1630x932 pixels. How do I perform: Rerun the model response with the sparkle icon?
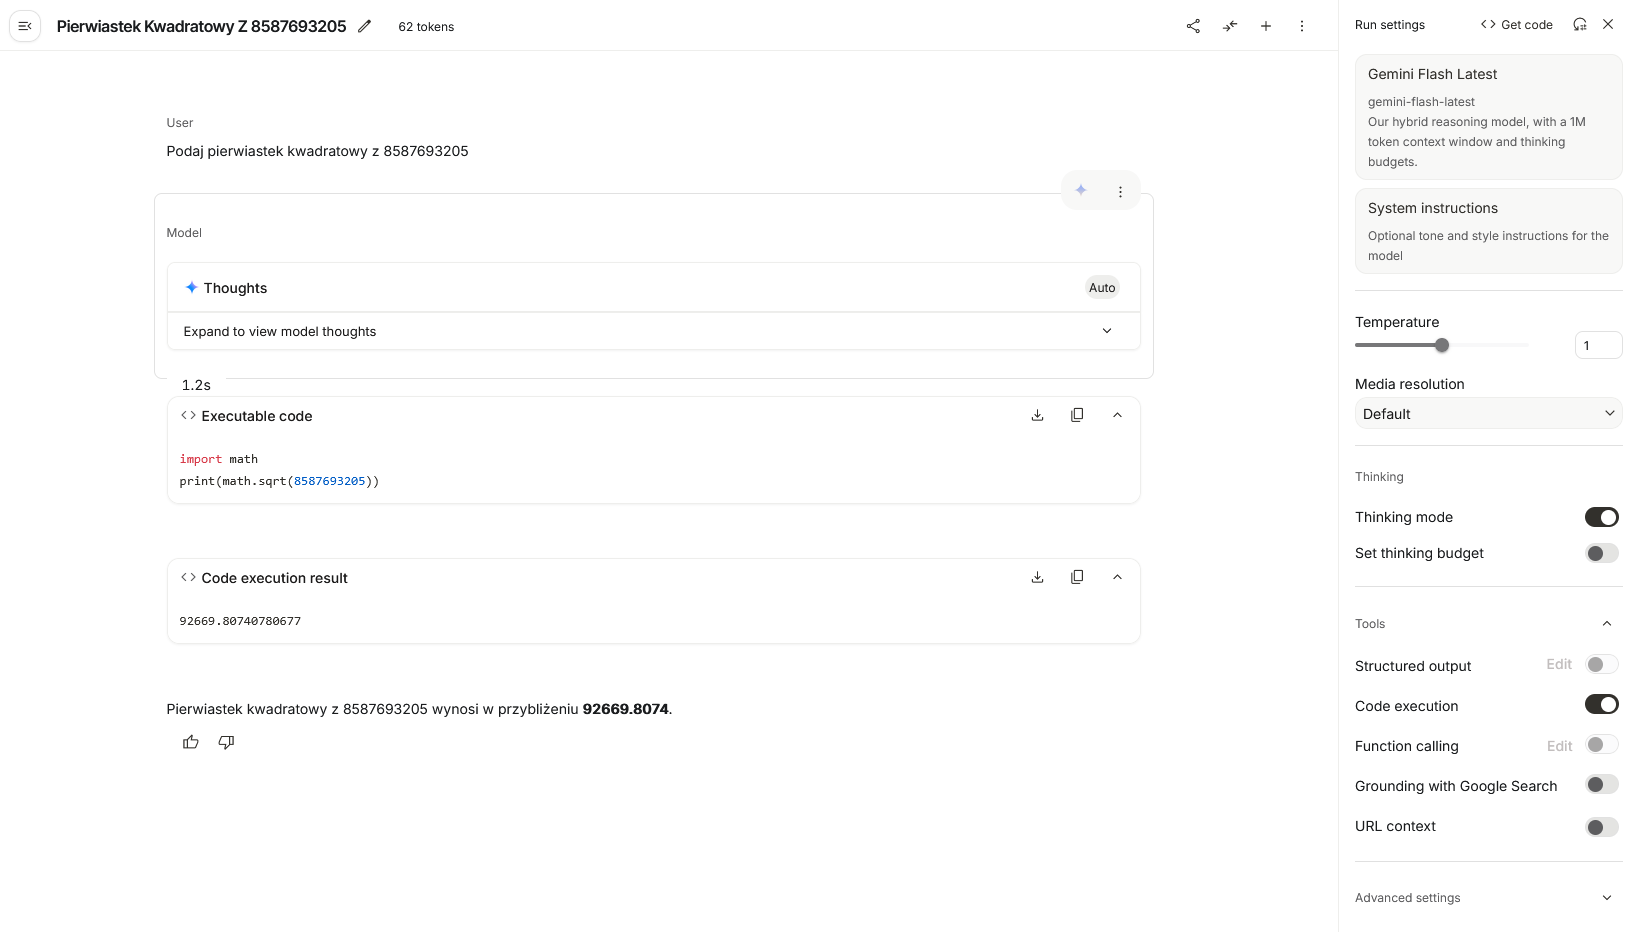coord(1081,190)
